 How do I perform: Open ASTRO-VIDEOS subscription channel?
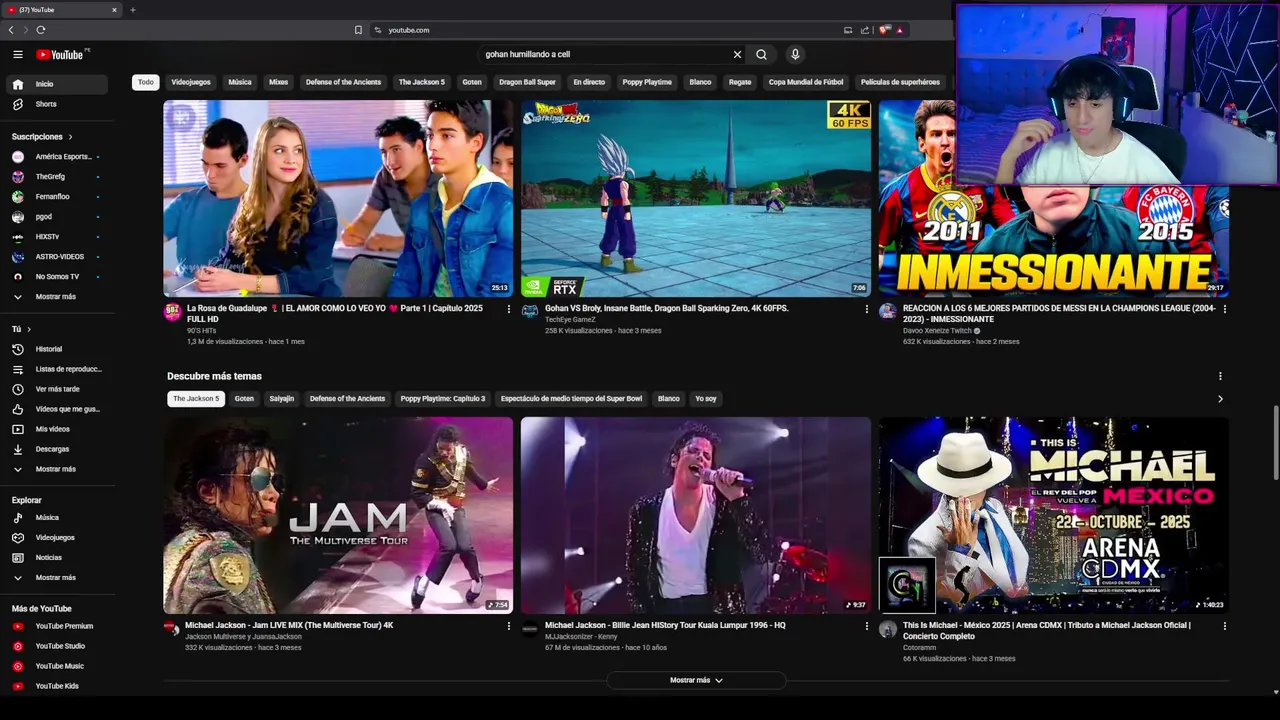click(56, 257)
